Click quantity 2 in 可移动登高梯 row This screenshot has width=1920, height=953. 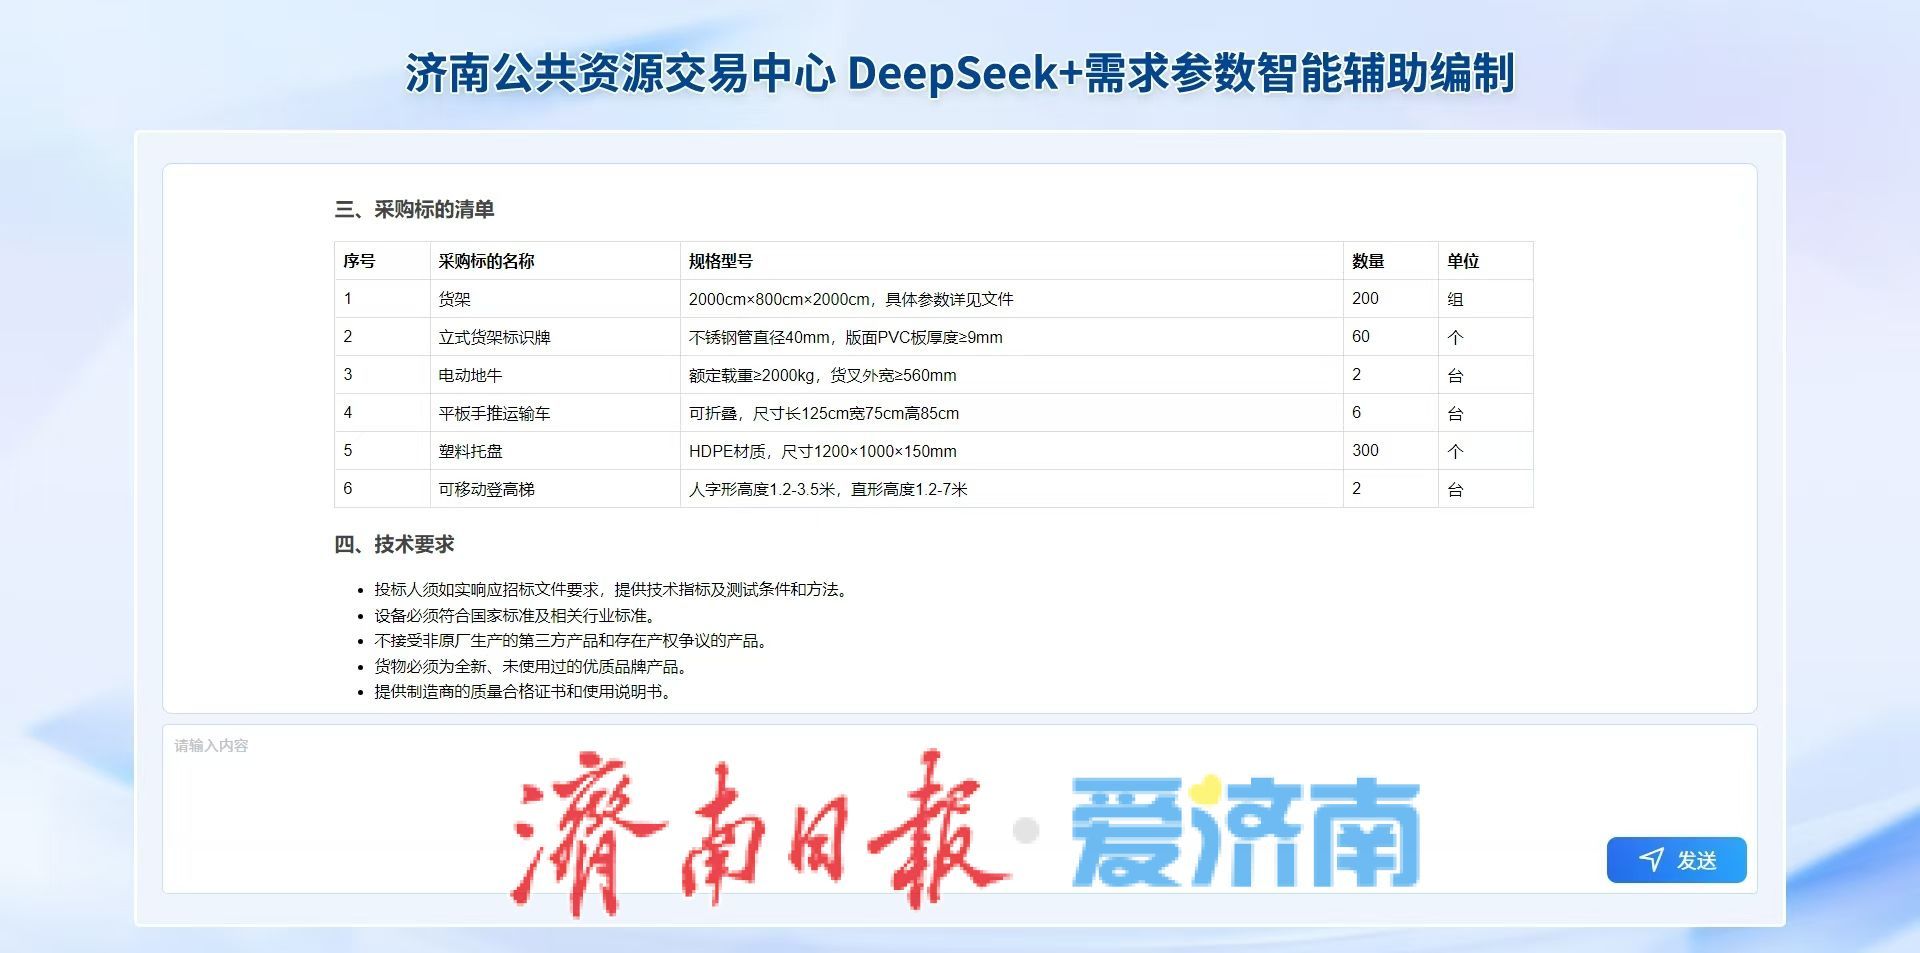(1356, 488)
